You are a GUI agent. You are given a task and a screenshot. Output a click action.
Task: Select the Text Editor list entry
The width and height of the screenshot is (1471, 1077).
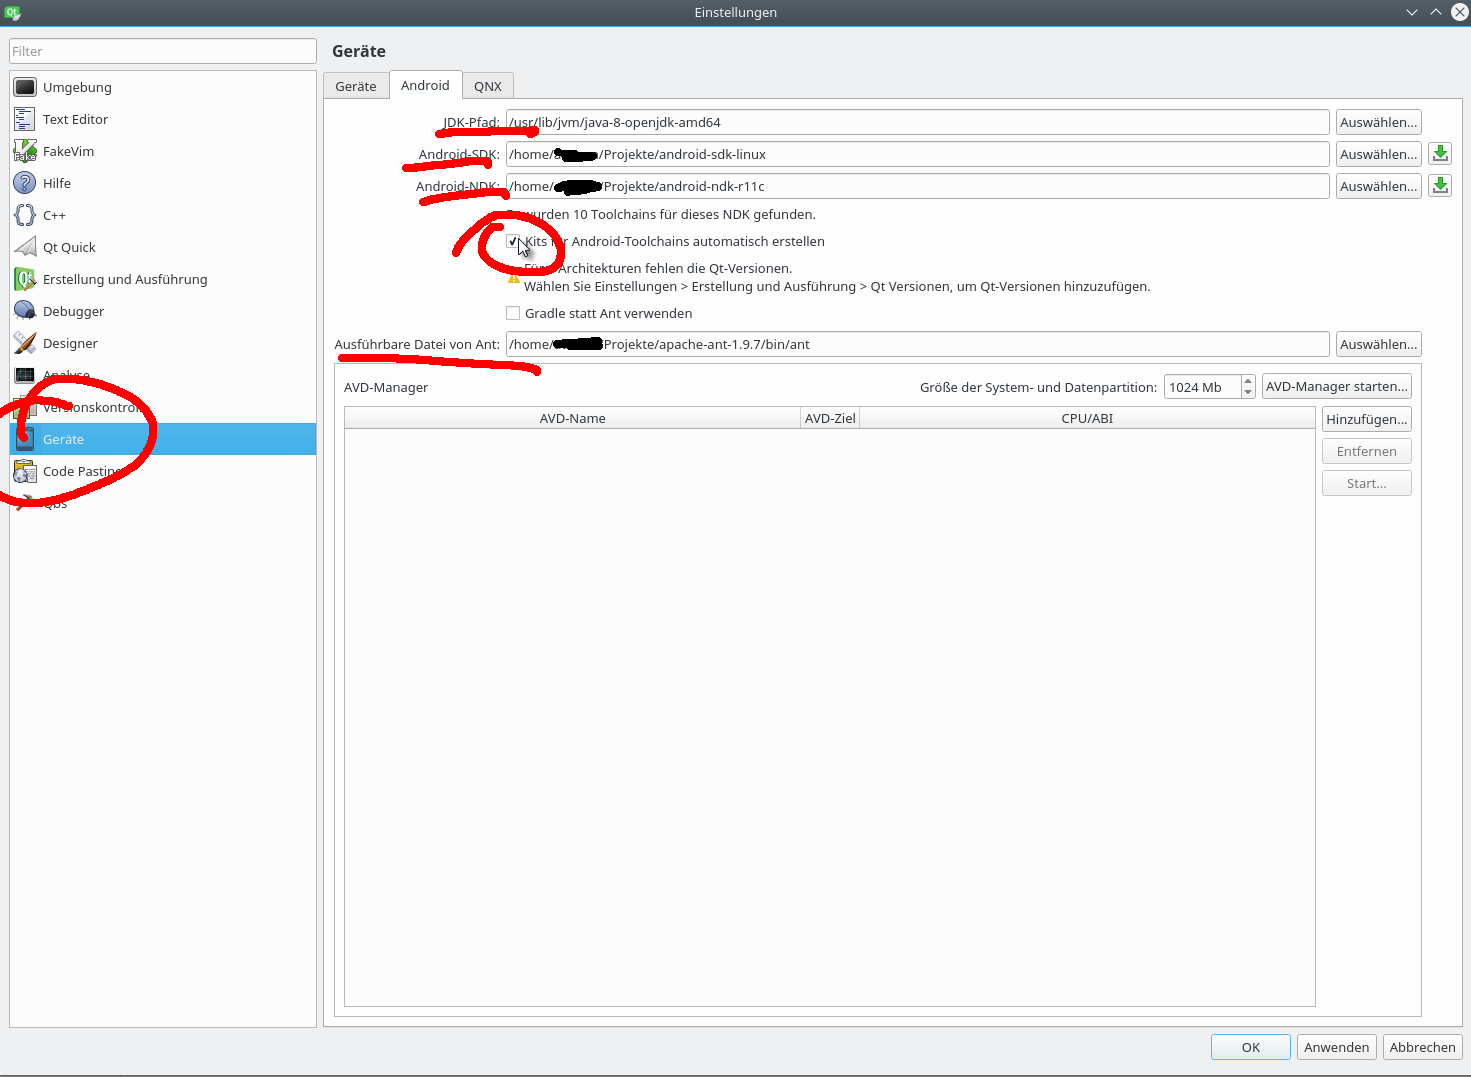pyautogui.click(x=163, y=119)
